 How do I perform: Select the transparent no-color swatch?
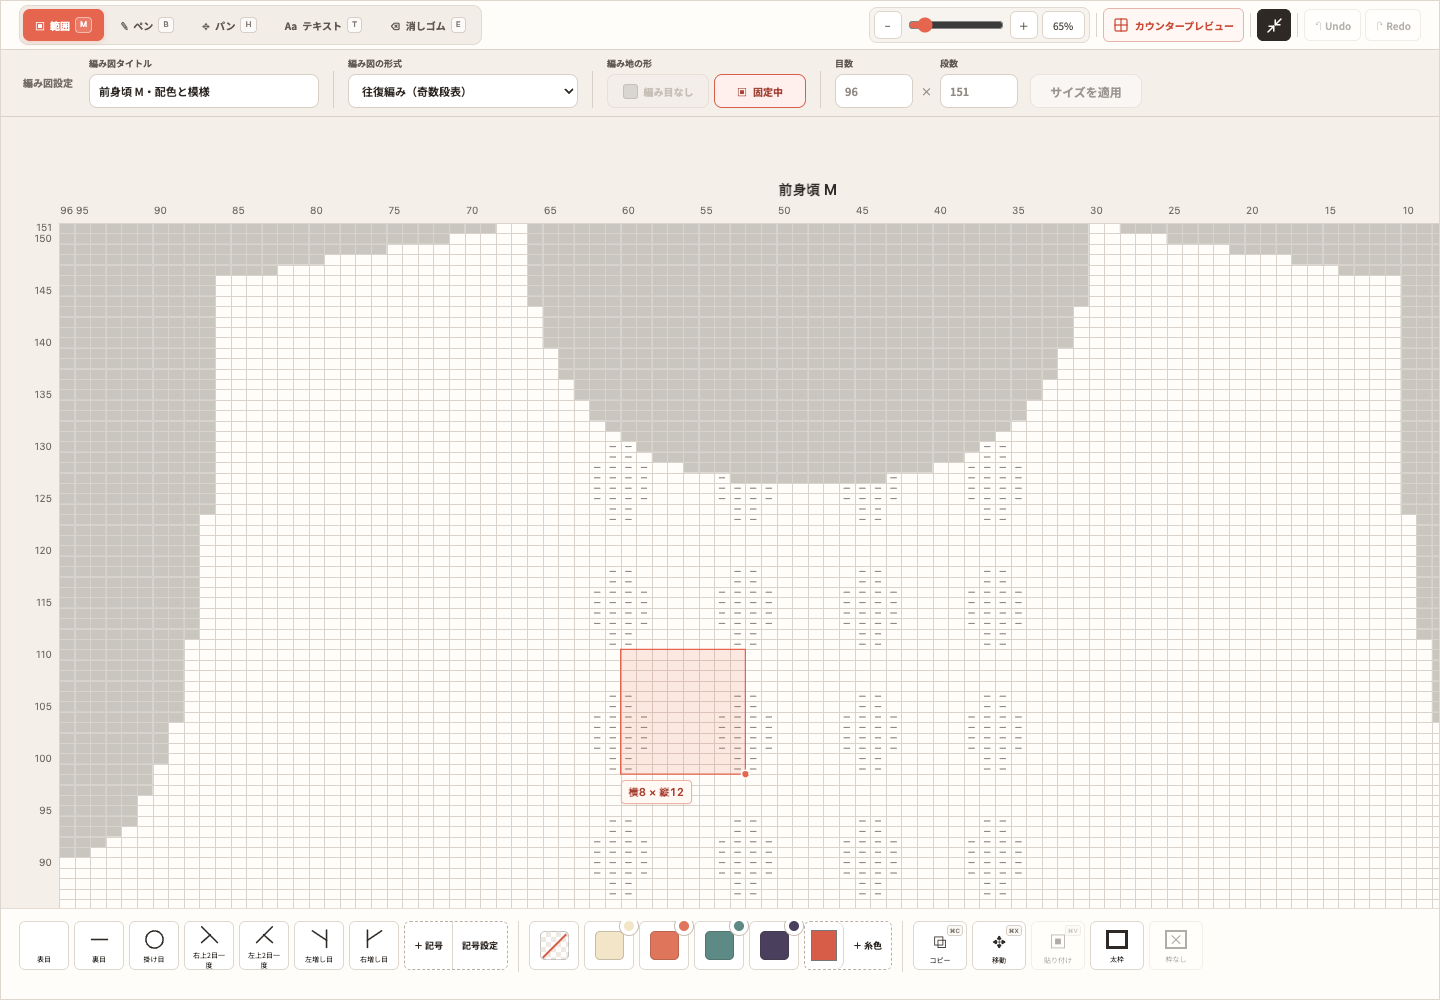click(554, 945)
